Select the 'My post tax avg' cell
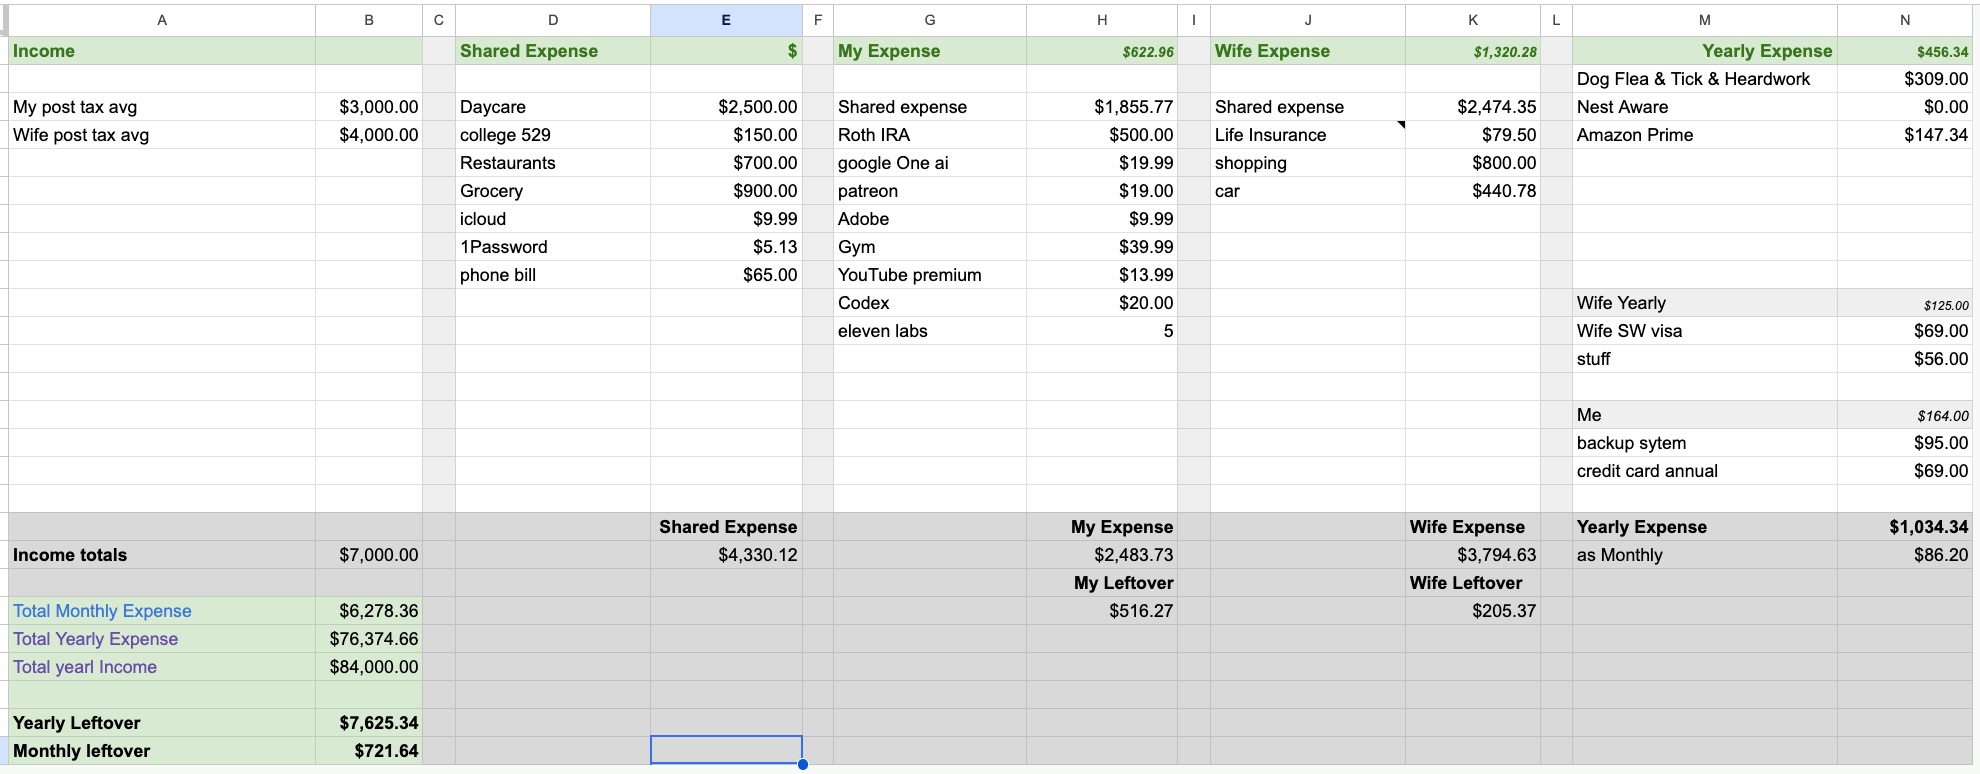Screen dimensions: 1980x774 [x=162, y=107]
